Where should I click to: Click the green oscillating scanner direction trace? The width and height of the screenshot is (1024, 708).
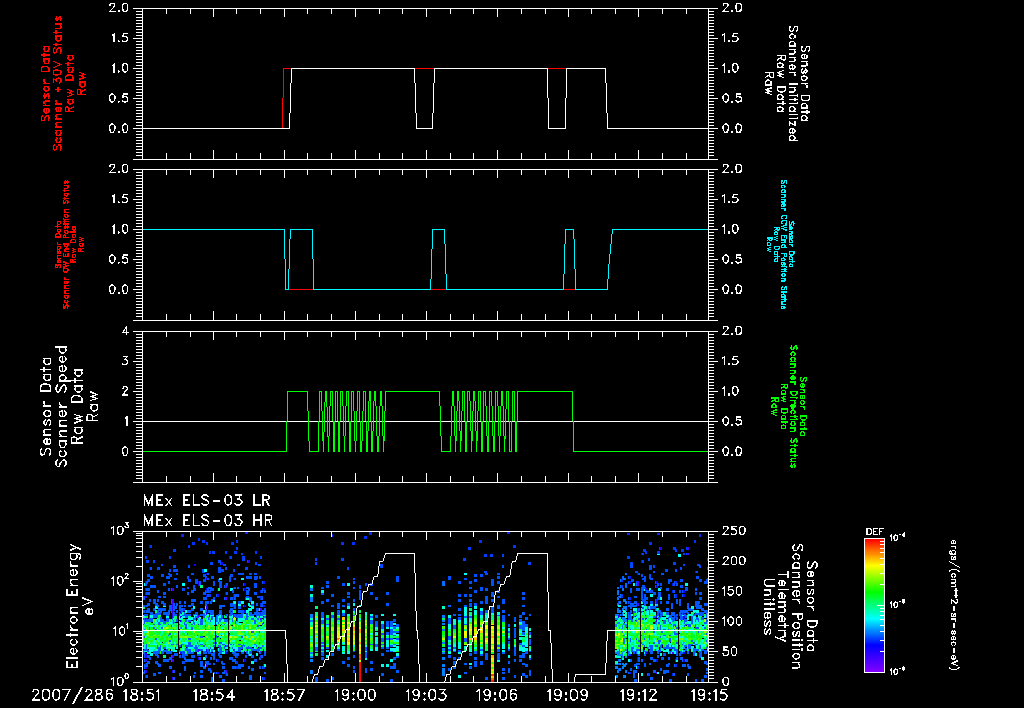352,421
